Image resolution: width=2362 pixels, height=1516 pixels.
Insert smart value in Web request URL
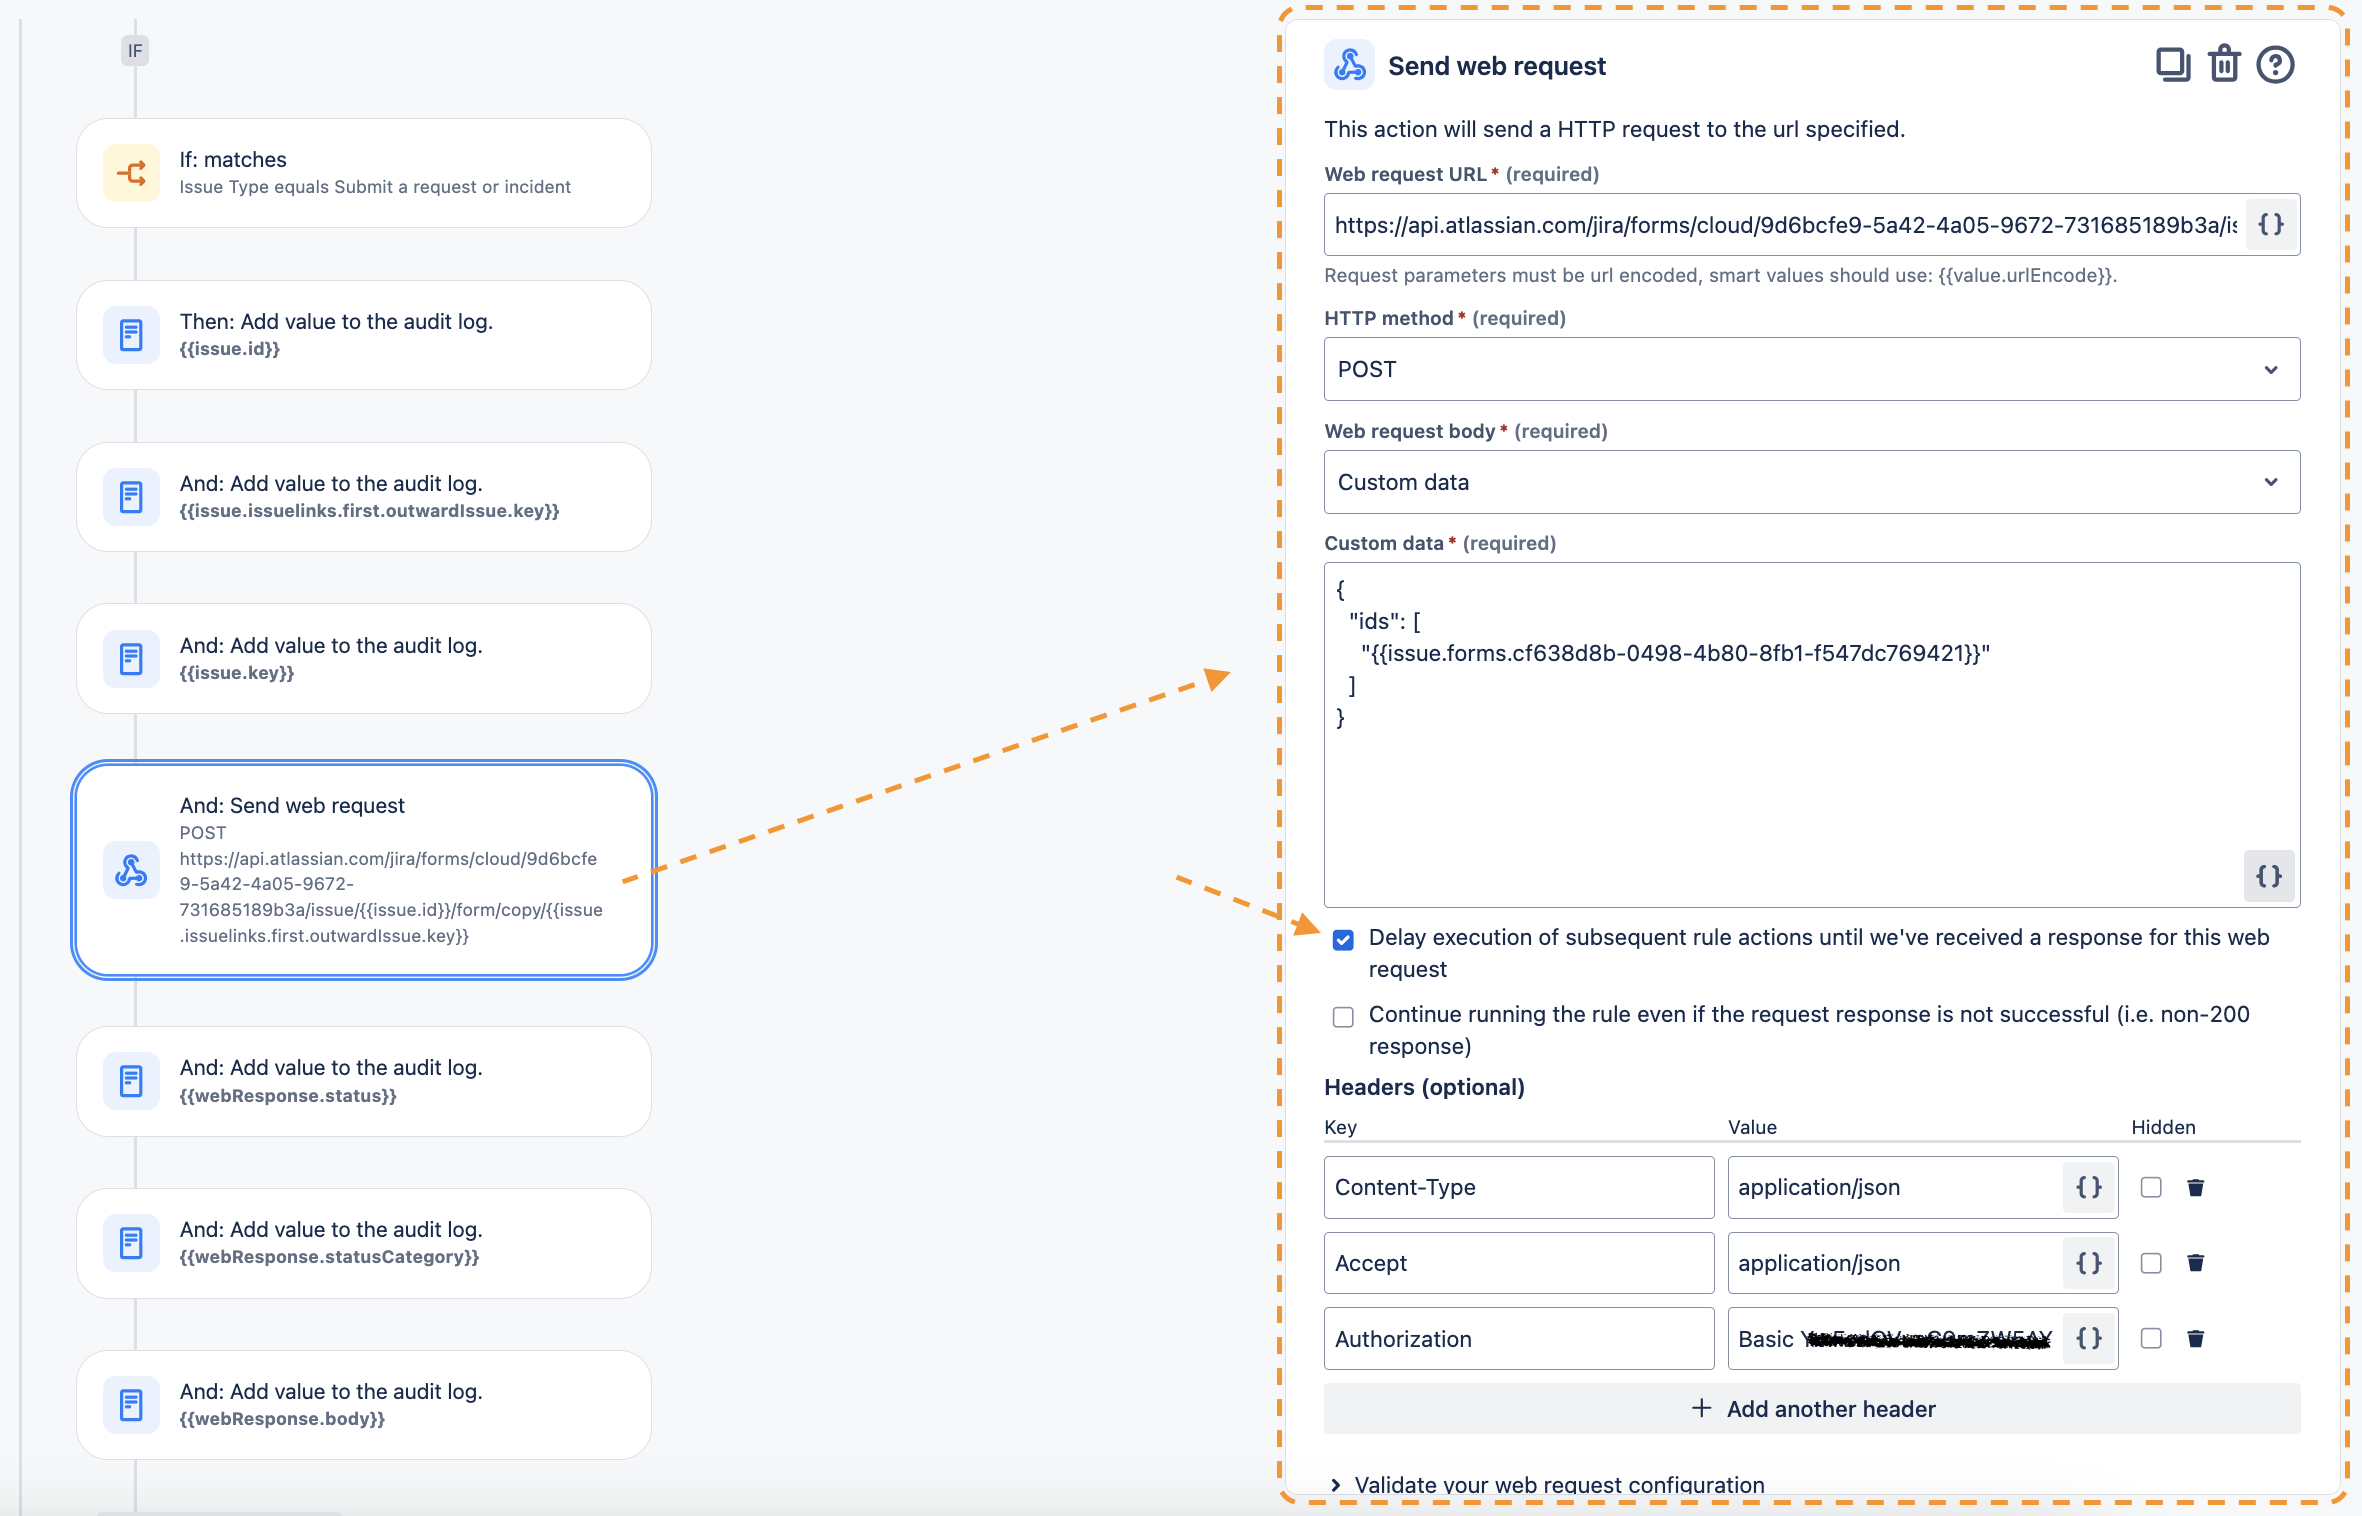point(2271,225)
